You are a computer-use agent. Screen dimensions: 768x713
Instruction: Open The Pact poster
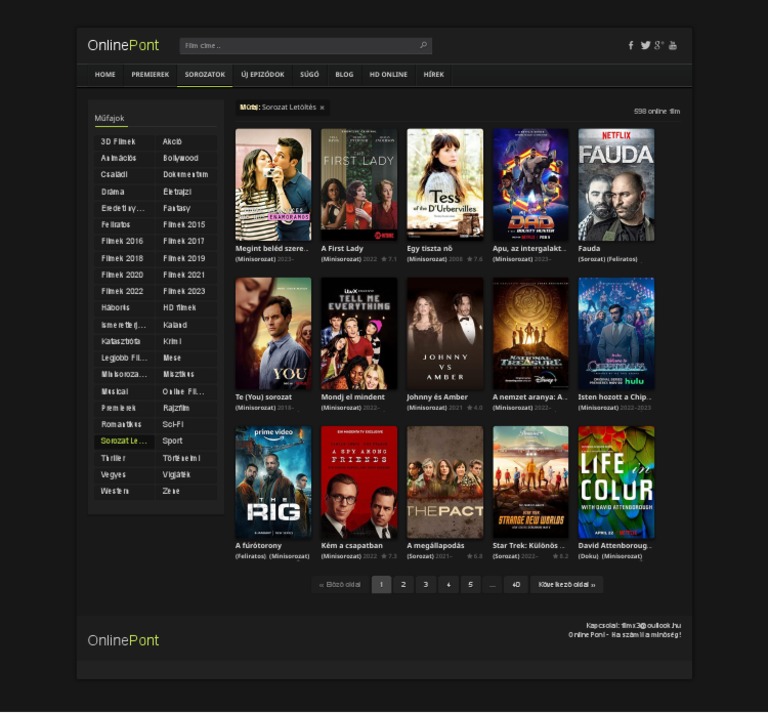point(445,482)
